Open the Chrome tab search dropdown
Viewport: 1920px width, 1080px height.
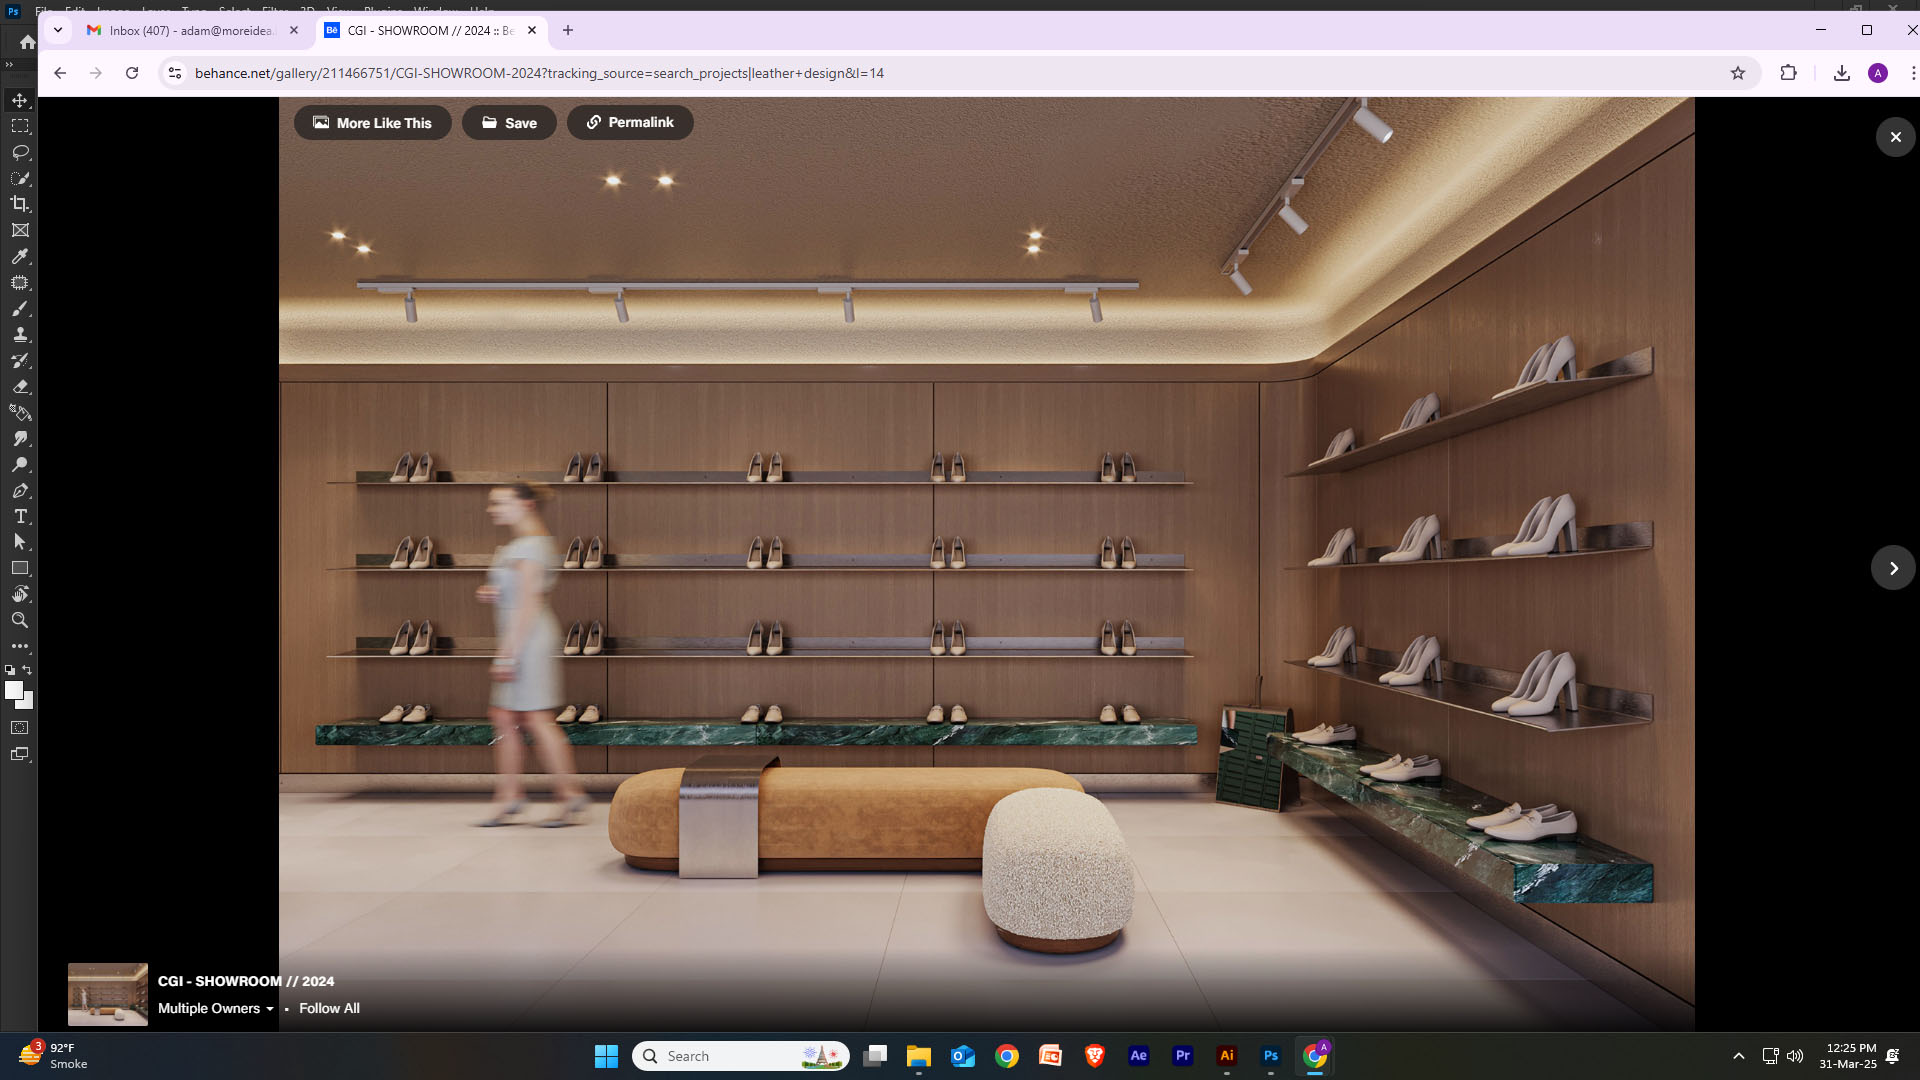point(58,30)
